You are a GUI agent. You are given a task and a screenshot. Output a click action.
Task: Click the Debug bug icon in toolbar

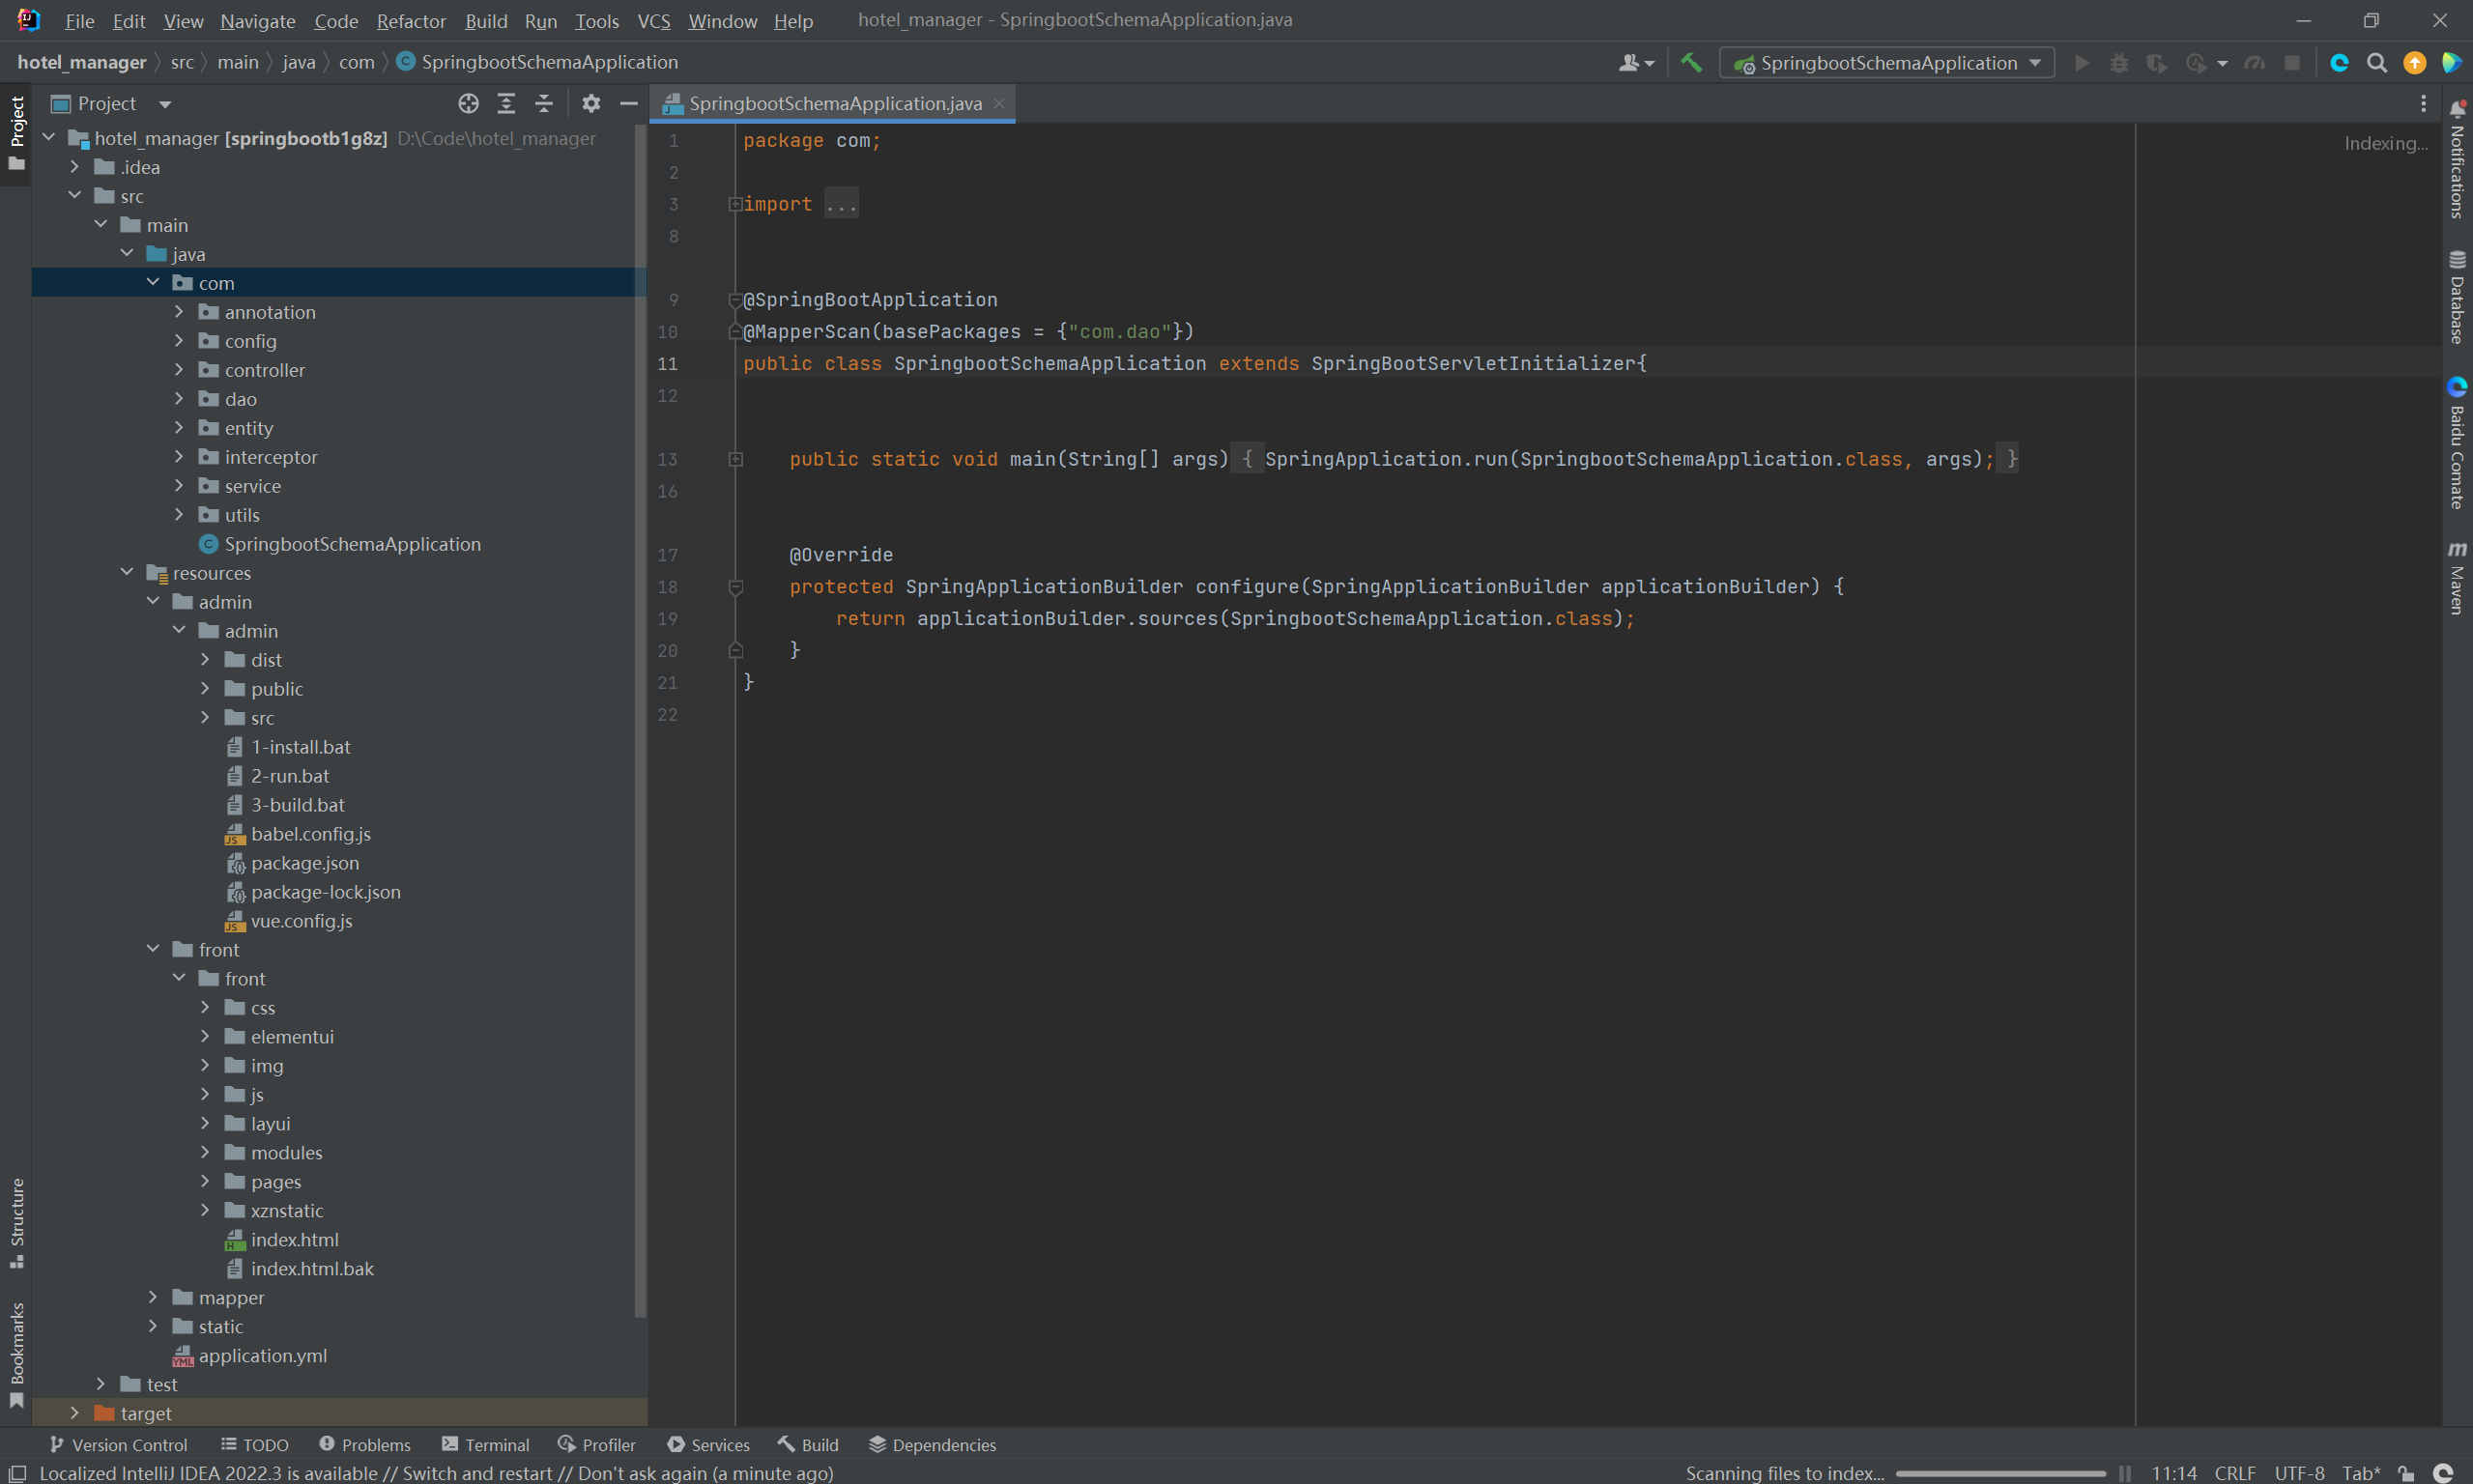pyautogui.click(x=2119, y=63)
